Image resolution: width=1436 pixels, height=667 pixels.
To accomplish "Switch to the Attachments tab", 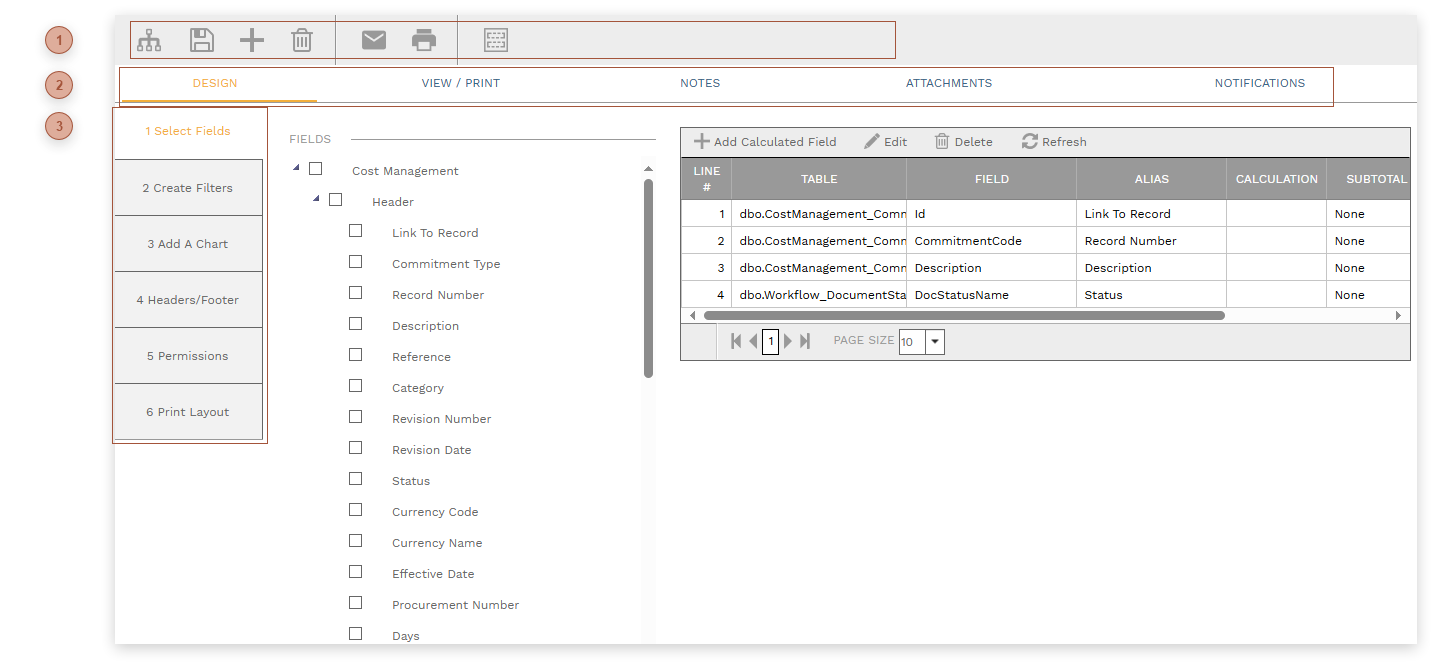I will click(948, 83).
